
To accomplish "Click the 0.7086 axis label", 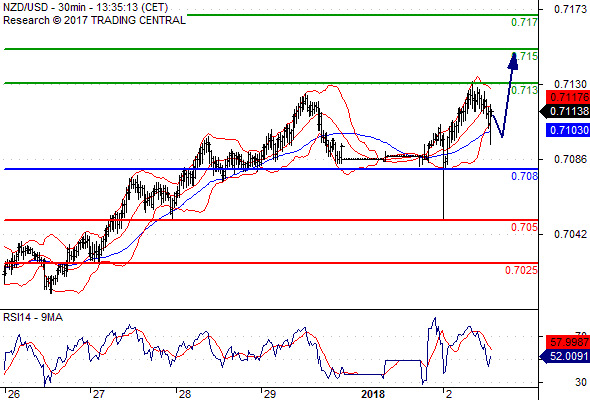I will [x=570, y=159].
